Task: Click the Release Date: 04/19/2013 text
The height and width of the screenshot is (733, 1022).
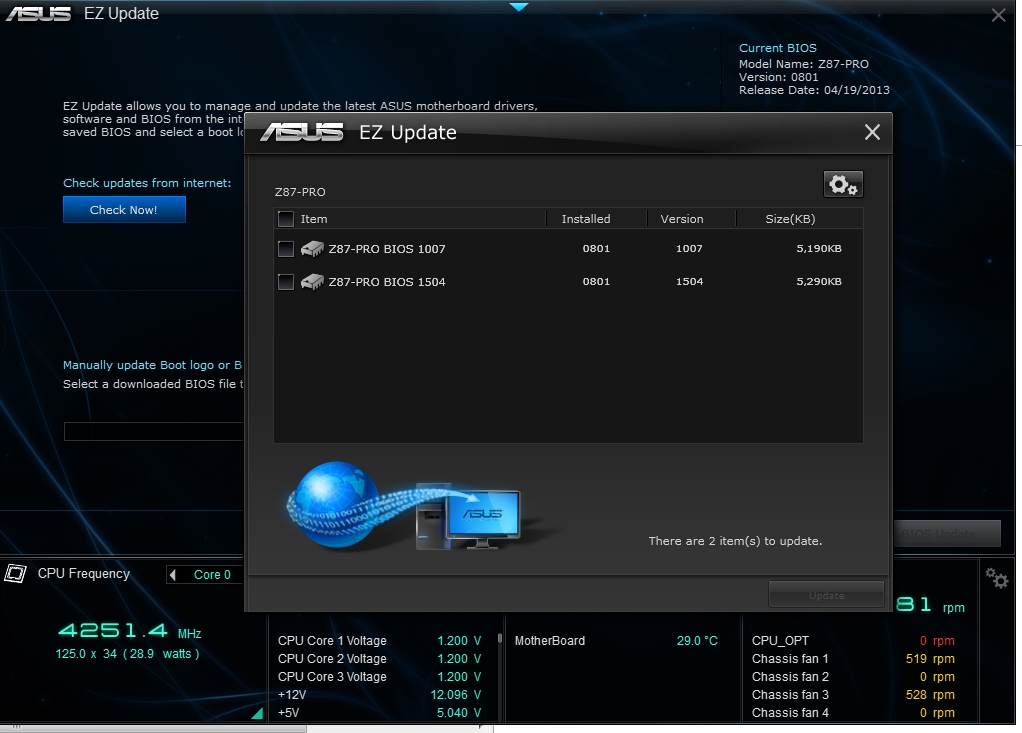Action: coord(814,91)
